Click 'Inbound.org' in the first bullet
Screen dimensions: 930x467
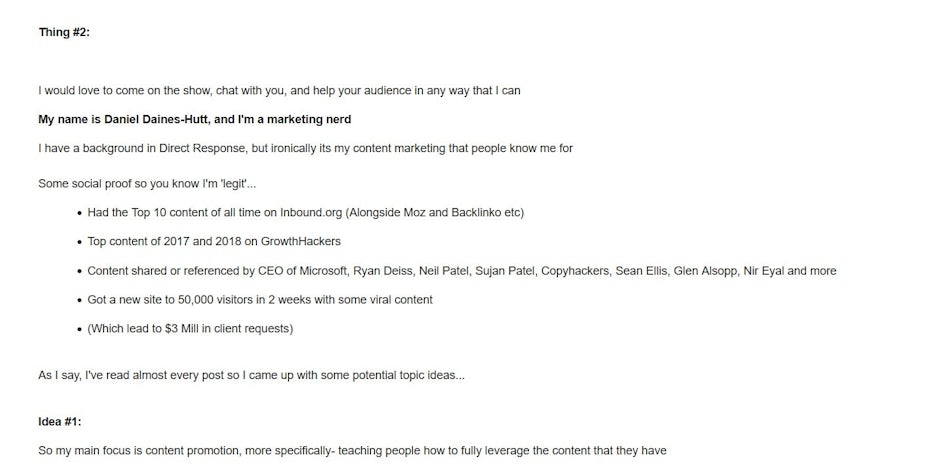click(x=313, y=213)
